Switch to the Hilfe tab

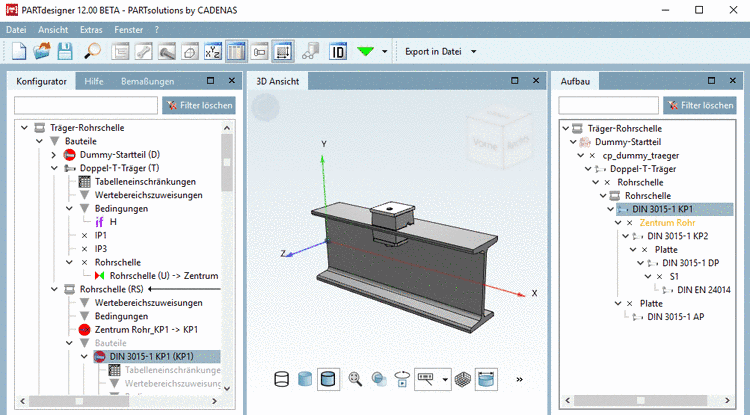tap(94, 81)
